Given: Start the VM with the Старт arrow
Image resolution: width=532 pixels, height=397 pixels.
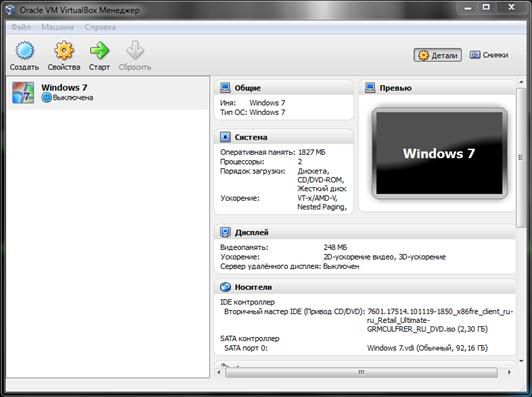Looking at the screenshot, I should 99,51.
